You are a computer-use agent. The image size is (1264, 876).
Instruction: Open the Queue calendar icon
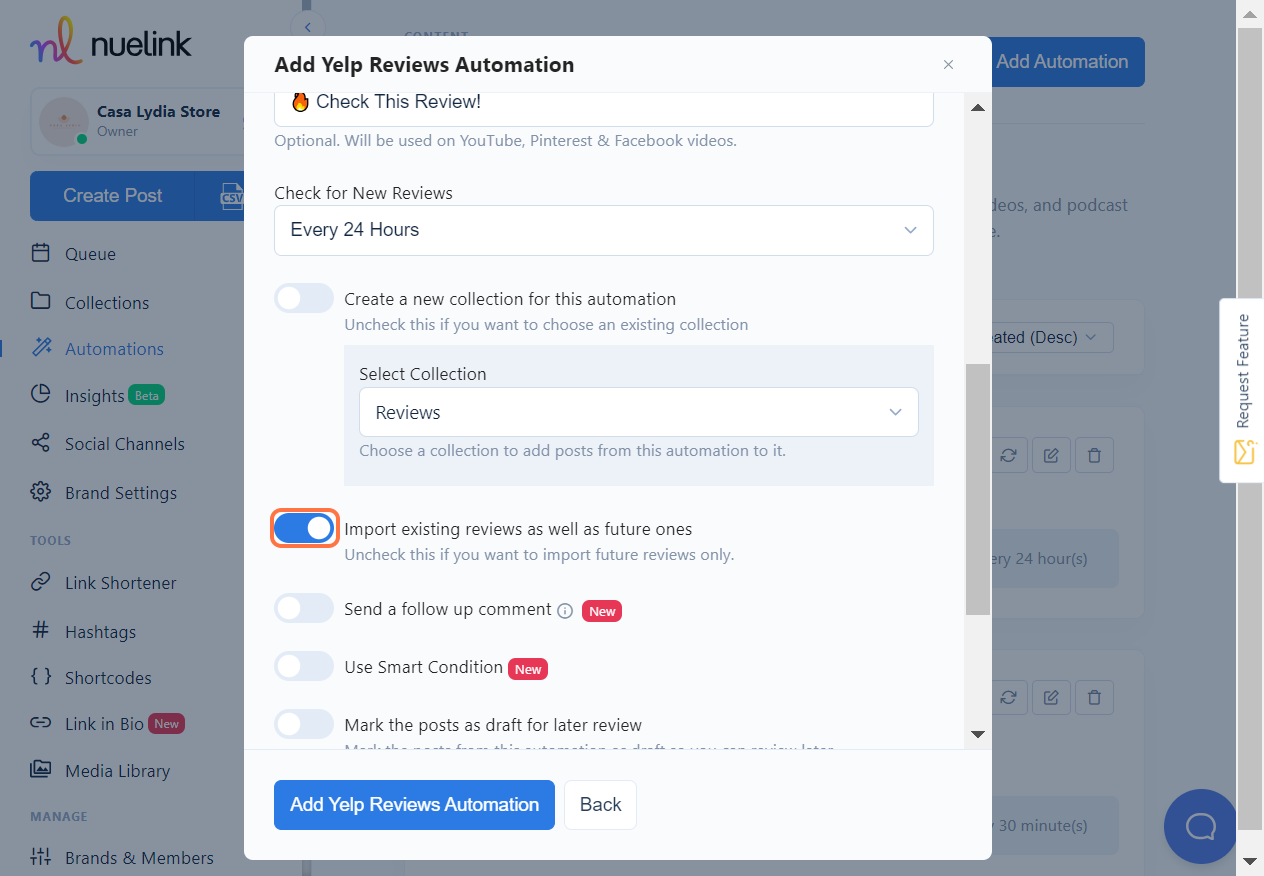(40, 253)
